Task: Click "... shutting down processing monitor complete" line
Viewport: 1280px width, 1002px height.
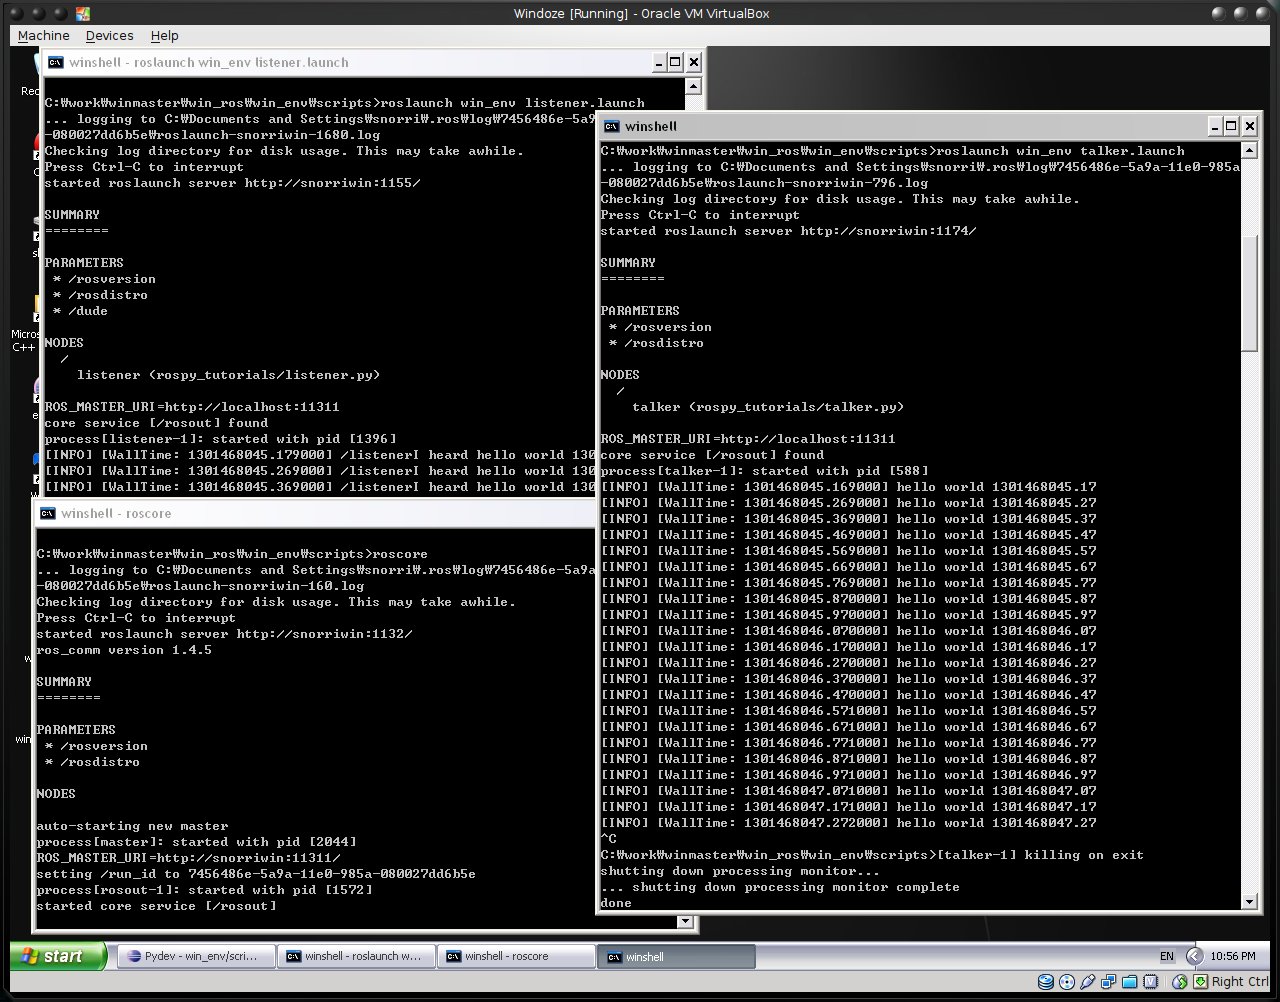Action: [x=780, y=887]
